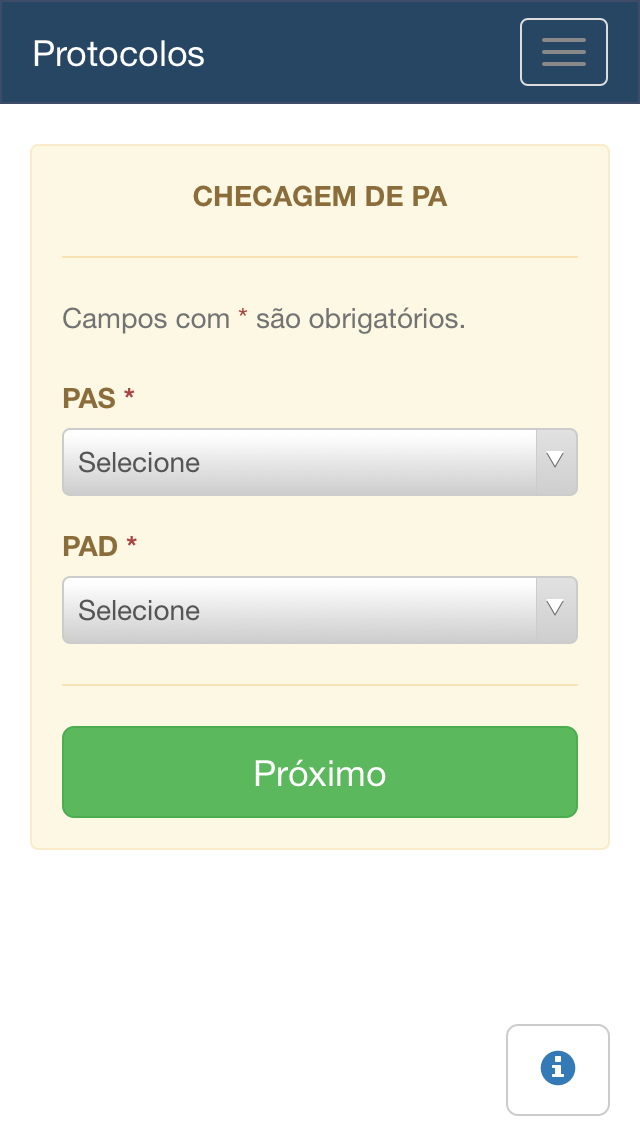
Task: Click the PAD dropdown arrow triangle
Action: click(555, 609)
